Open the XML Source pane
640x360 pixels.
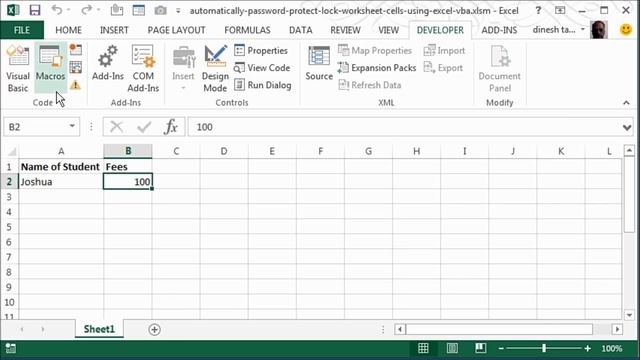(319, 63)
